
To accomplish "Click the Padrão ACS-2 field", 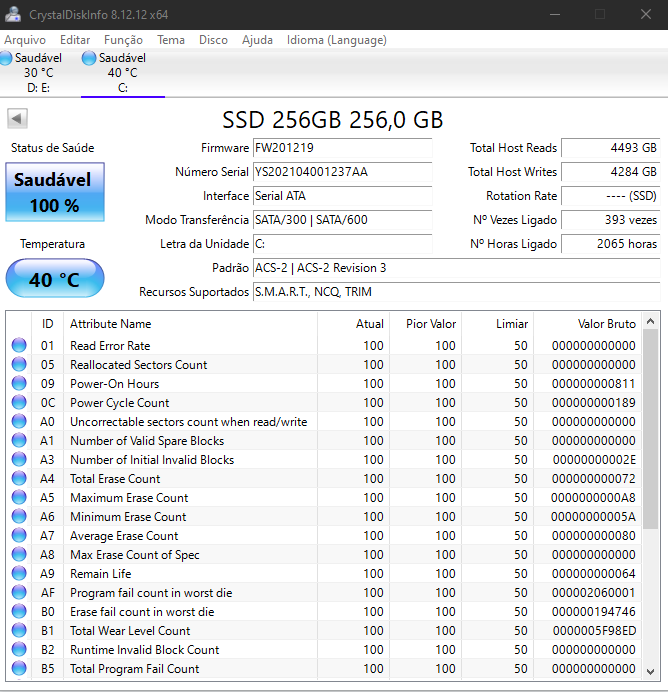I will pyautogui.click(x=457, y=268).
